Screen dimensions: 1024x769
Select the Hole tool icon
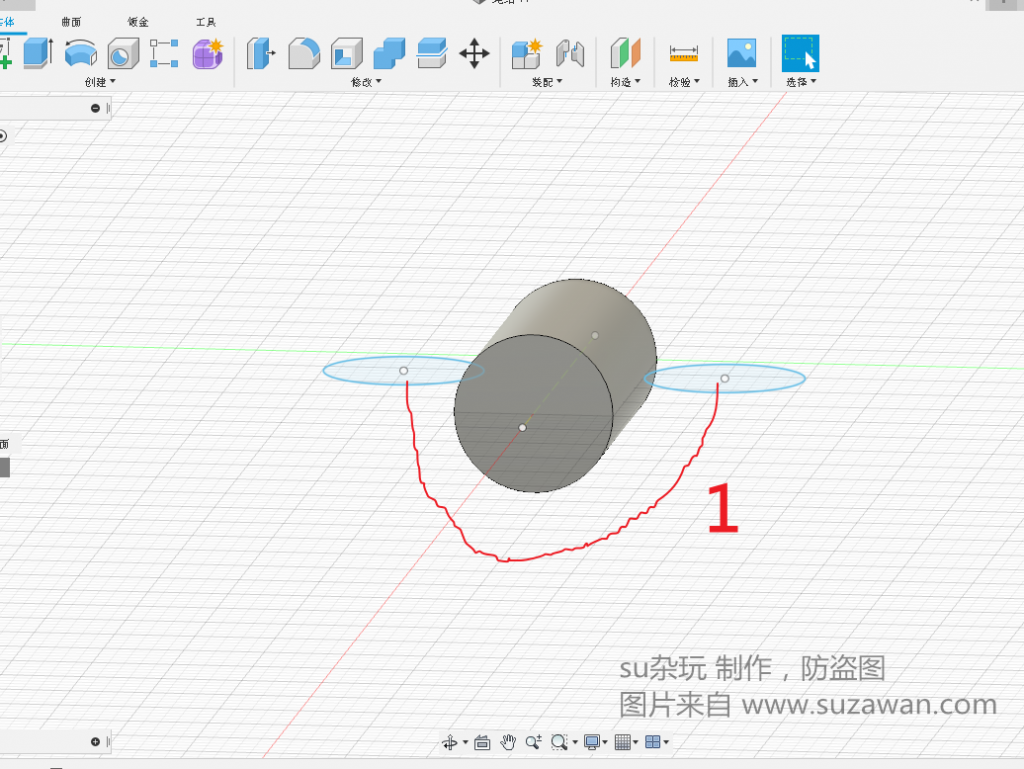pos(123,54)
